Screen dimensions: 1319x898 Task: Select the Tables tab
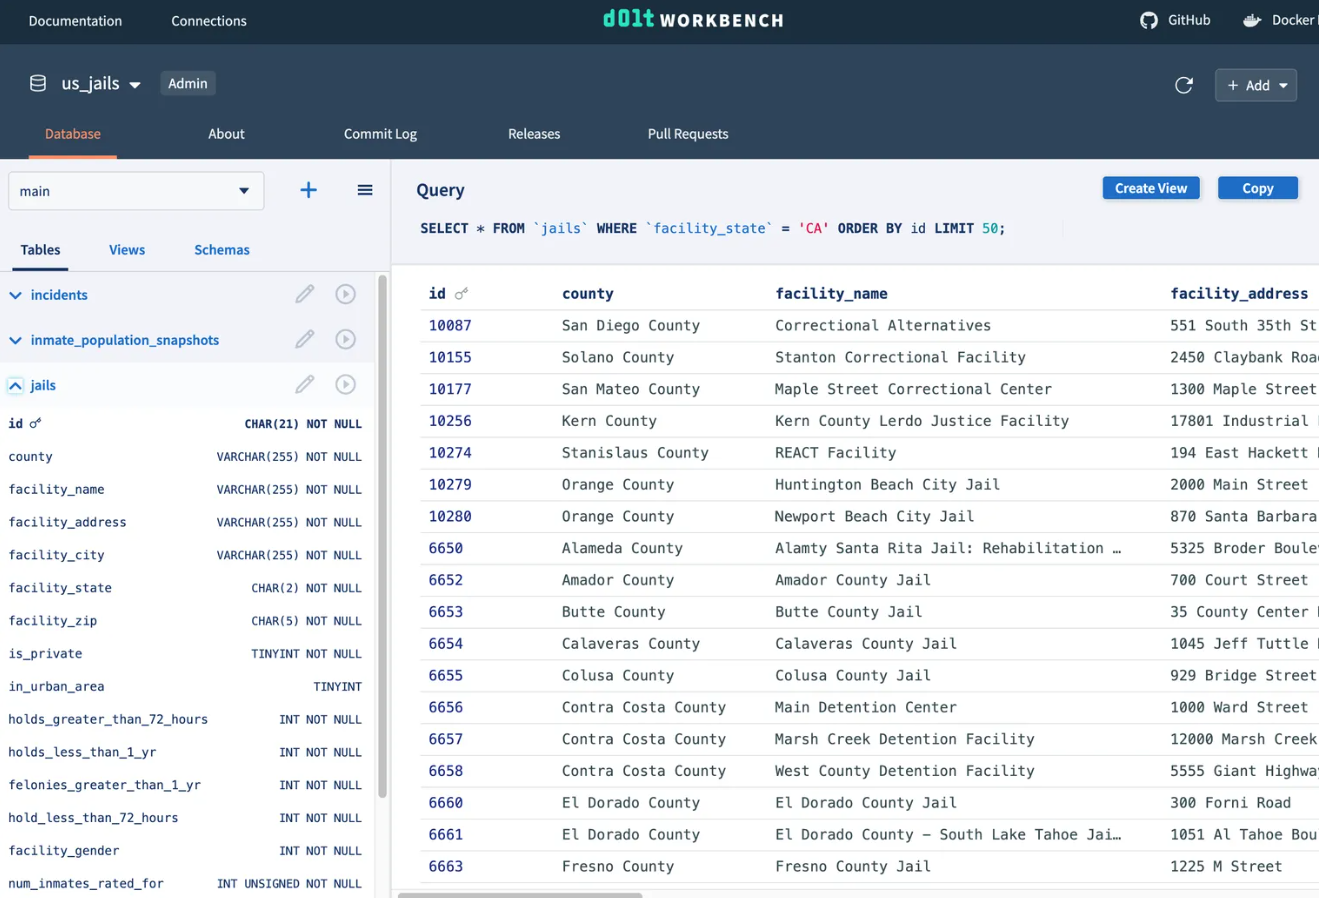tap(40, 250)
